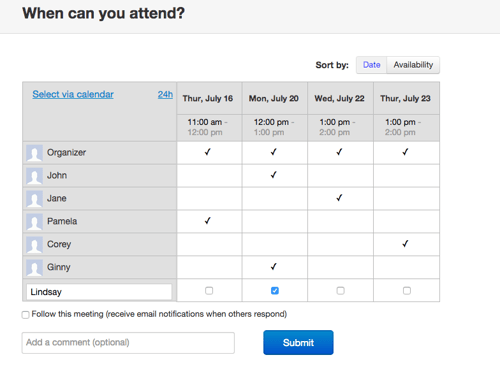Screen dimensions: 500x369
Task: Click the Corey name
Action: coord(59,244)
